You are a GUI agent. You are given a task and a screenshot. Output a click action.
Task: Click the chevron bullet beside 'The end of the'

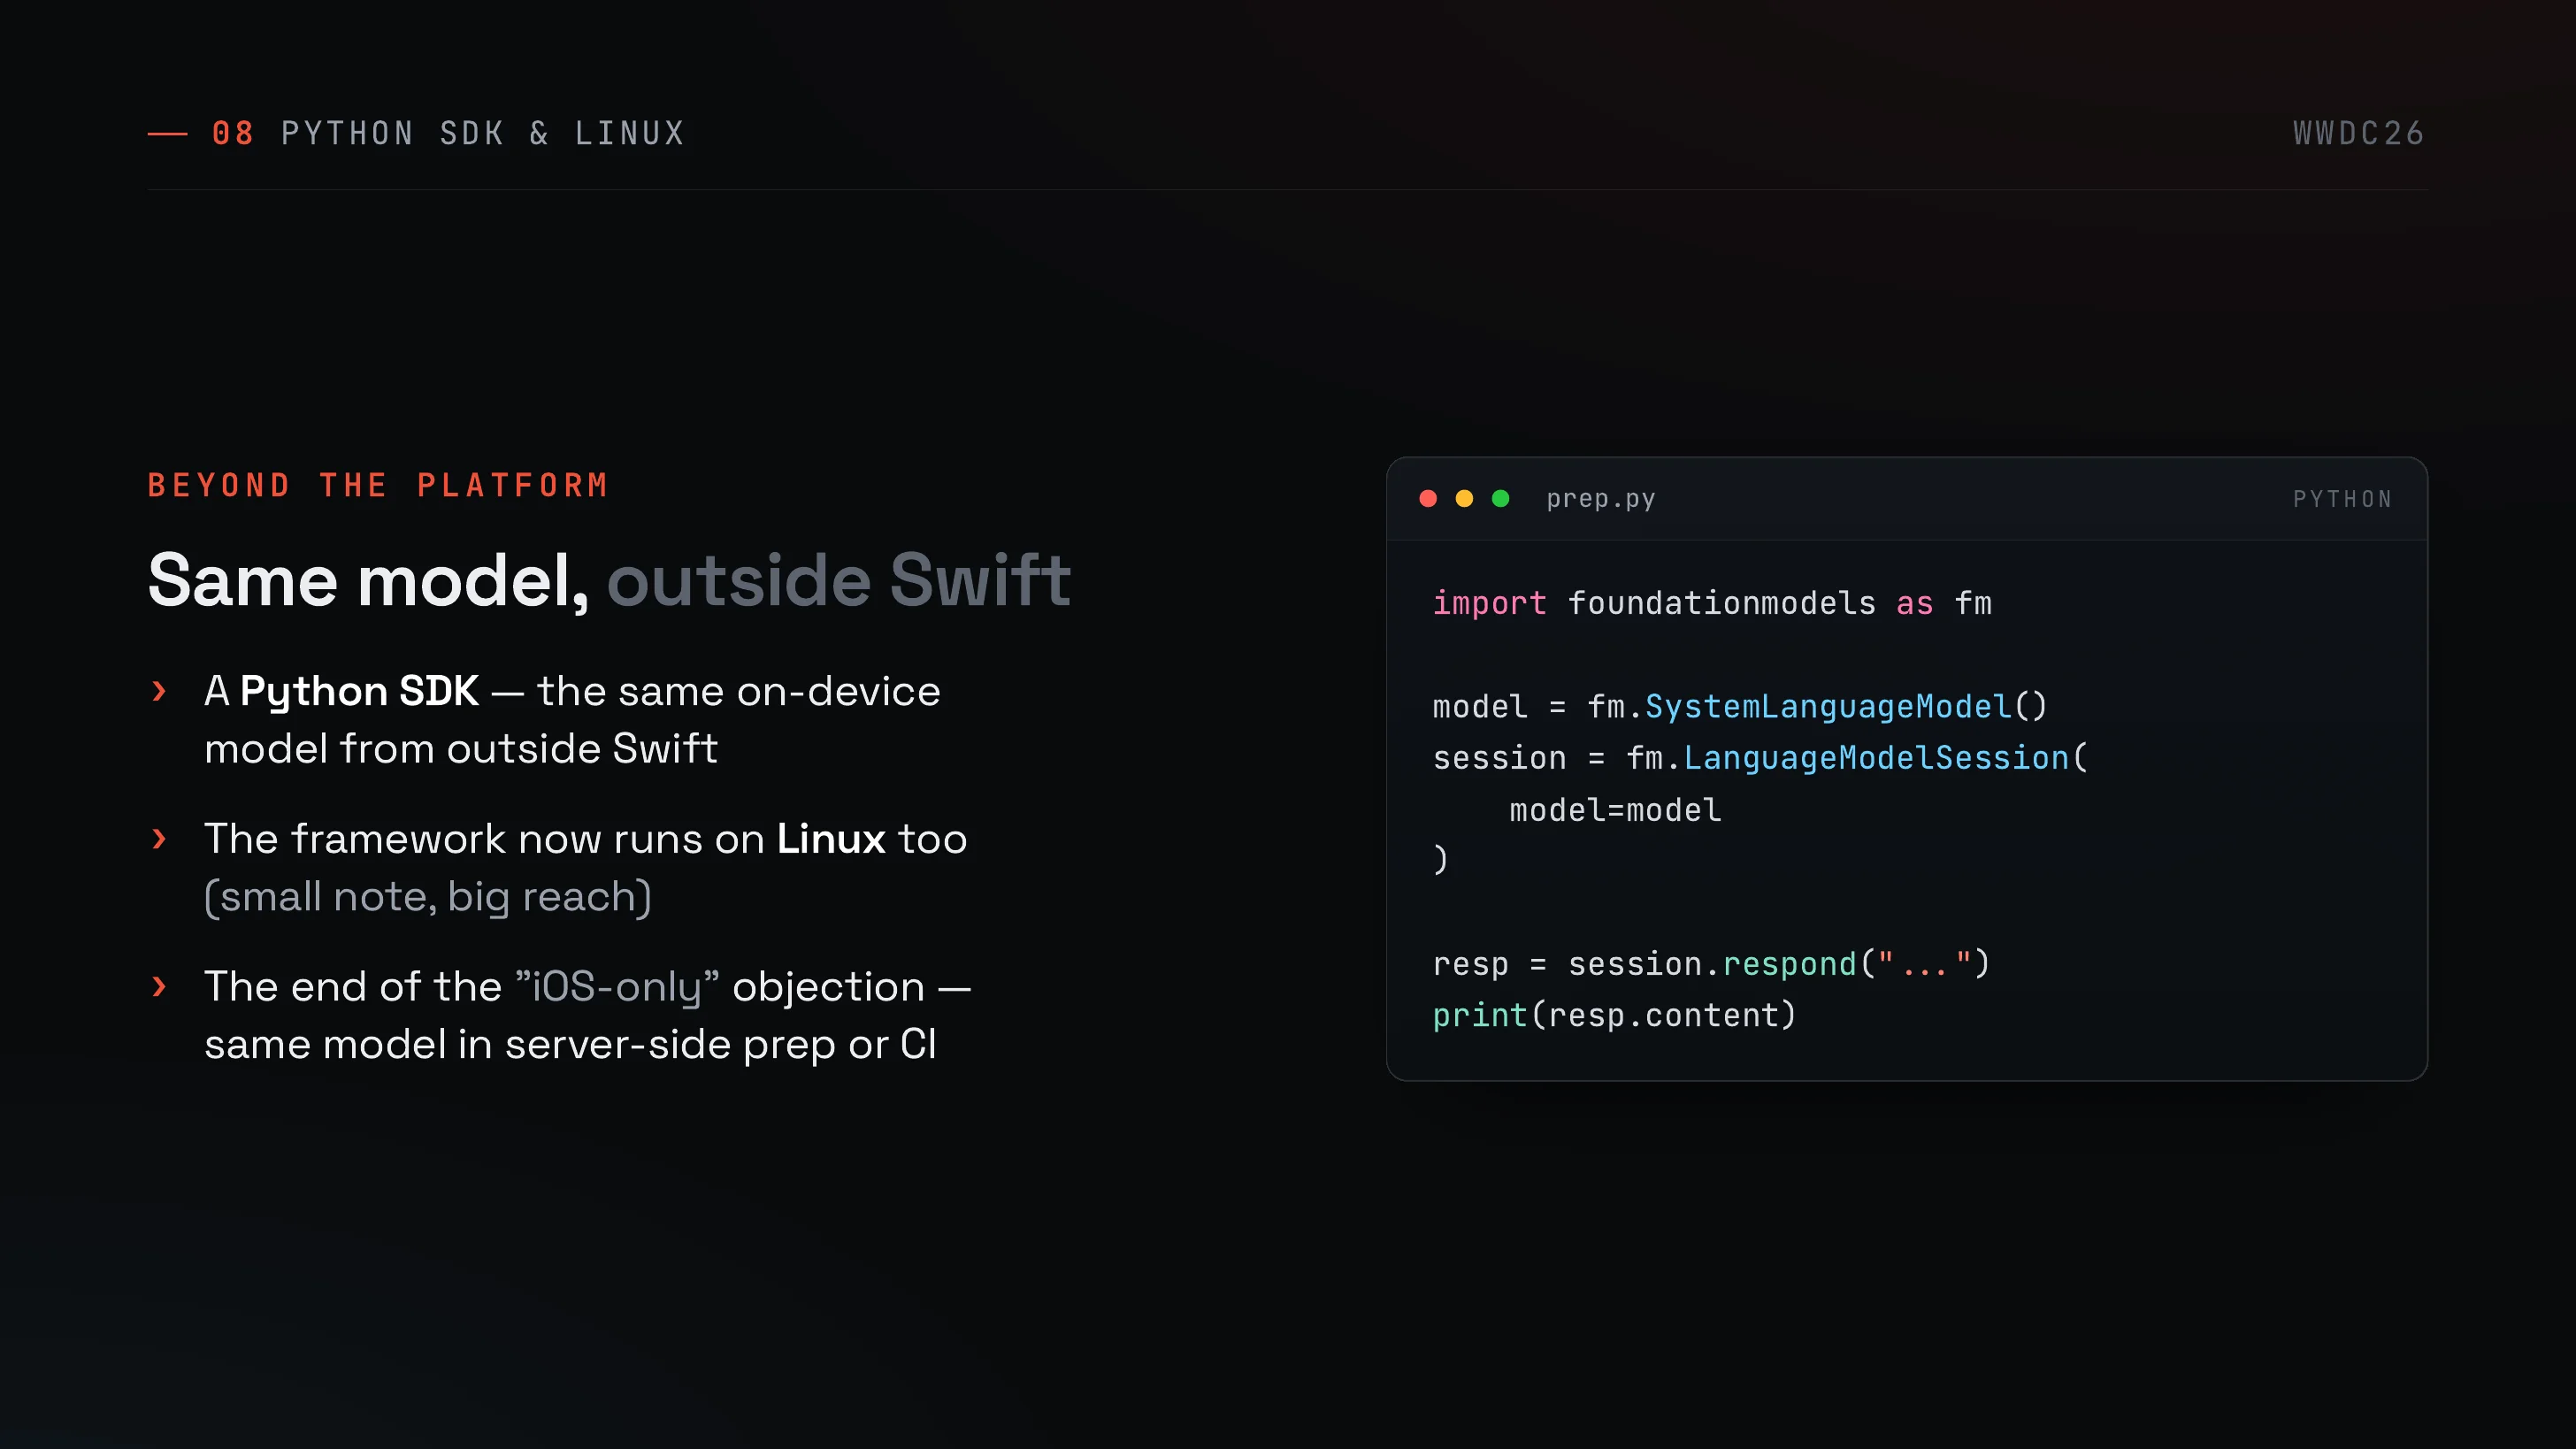158,986
